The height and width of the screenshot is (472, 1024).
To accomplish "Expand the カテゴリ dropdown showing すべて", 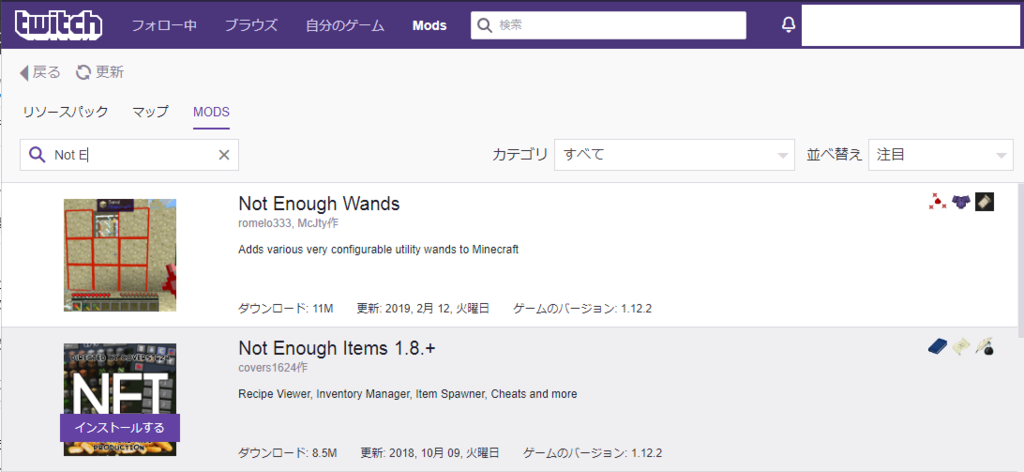I will point(674,155).
